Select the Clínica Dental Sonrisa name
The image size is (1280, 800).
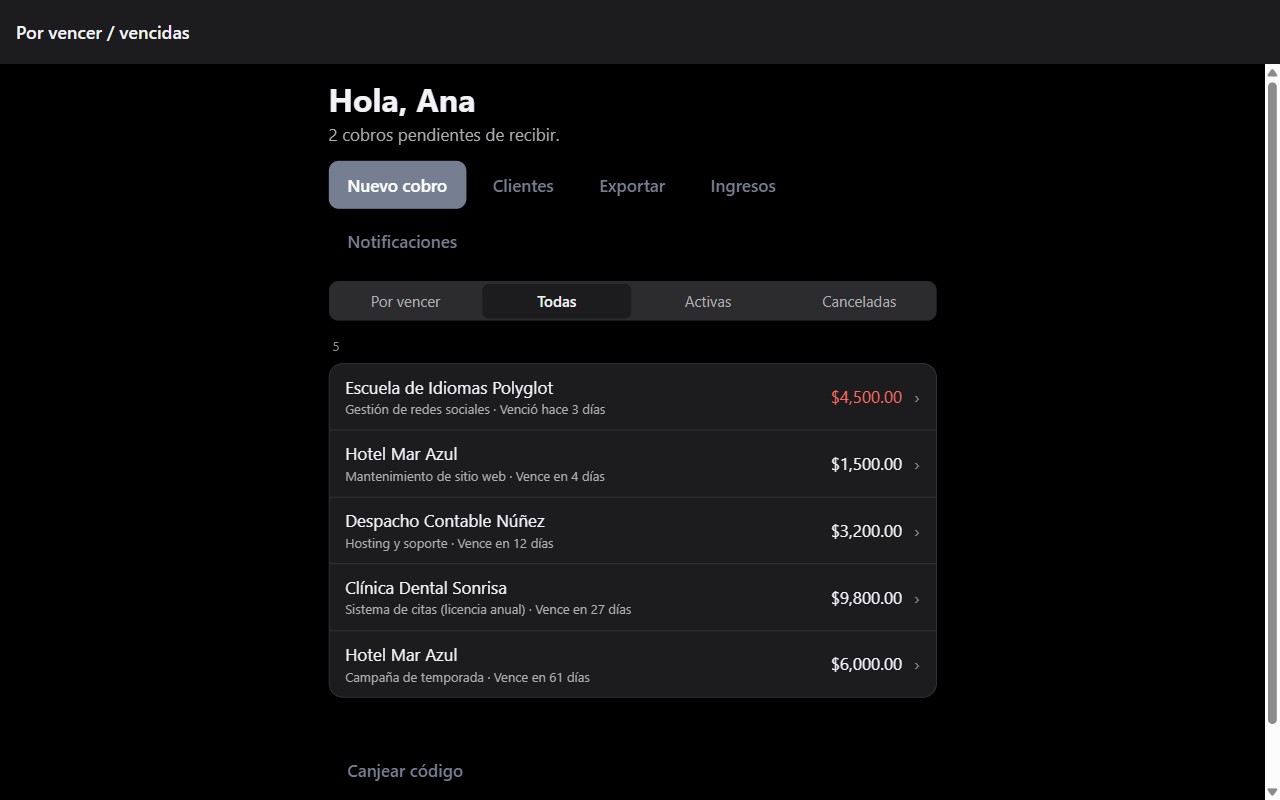tap(426, 588)
